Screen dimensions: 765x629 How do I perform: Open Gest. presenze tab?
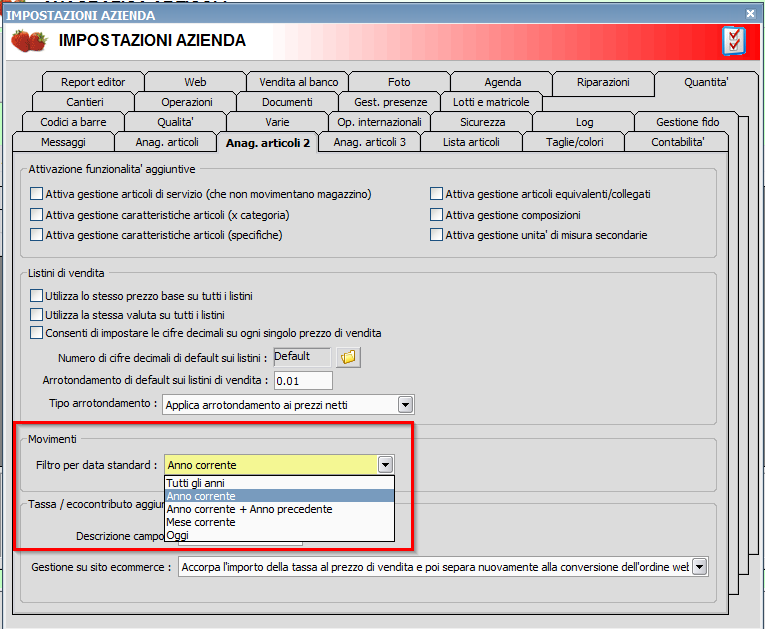tap(390, 102)
